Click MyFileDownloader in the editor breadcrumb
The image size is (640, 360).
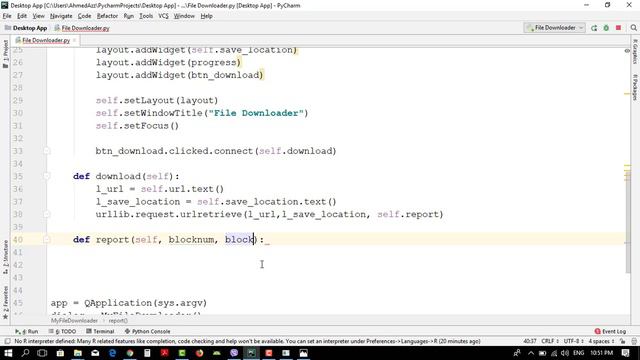pos(74,321)
